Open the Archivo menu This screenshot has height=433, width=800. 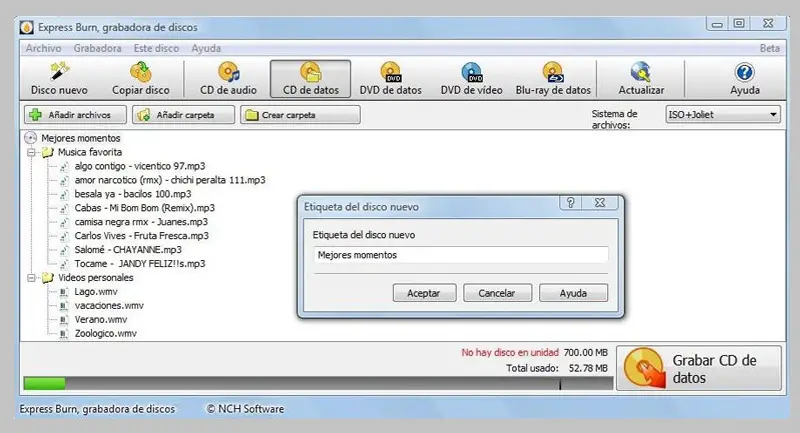[43, 48]
